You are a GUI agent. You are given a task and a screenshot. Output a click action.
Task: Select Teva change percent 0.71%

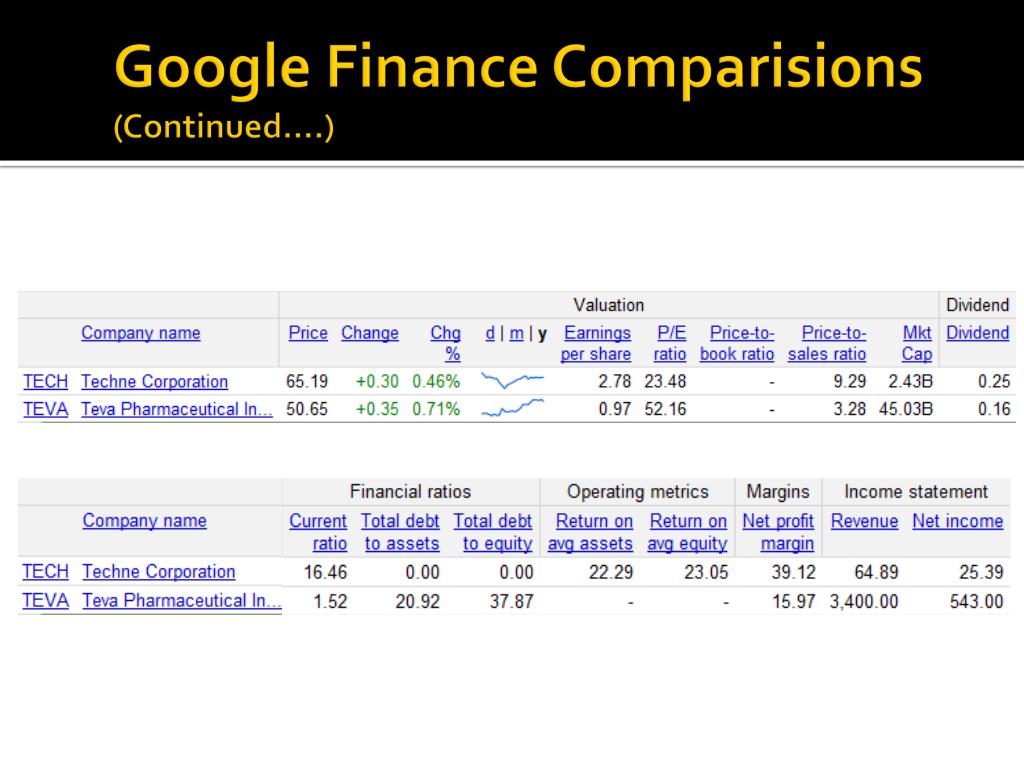[x=436, y=409]
